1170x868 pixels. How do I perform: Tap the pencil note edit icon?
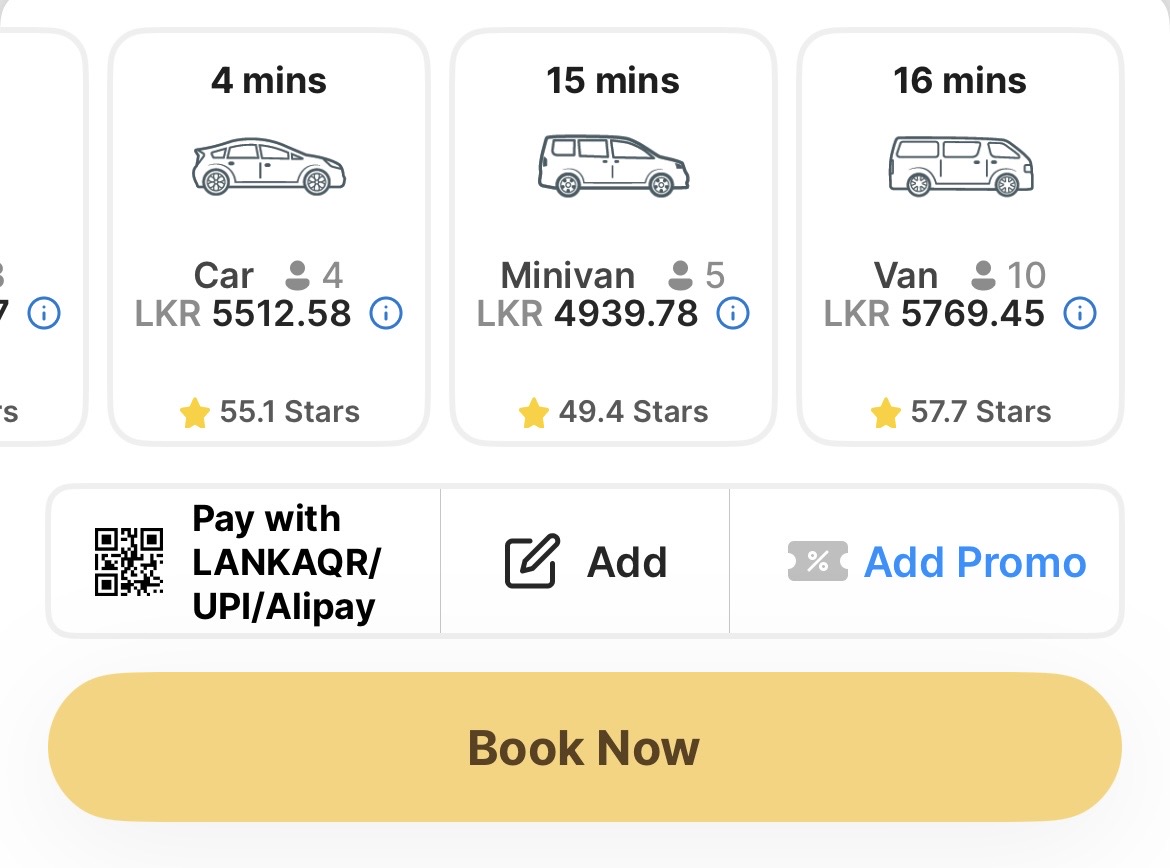pos(533,561)
